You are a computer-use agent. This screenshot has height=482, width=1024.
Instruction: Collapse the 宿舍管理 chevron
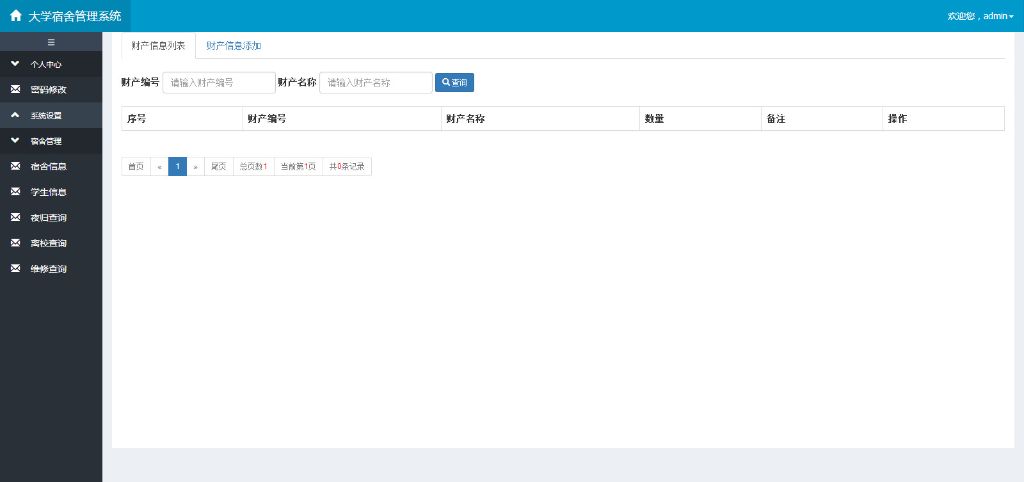[x=16, y=140]
